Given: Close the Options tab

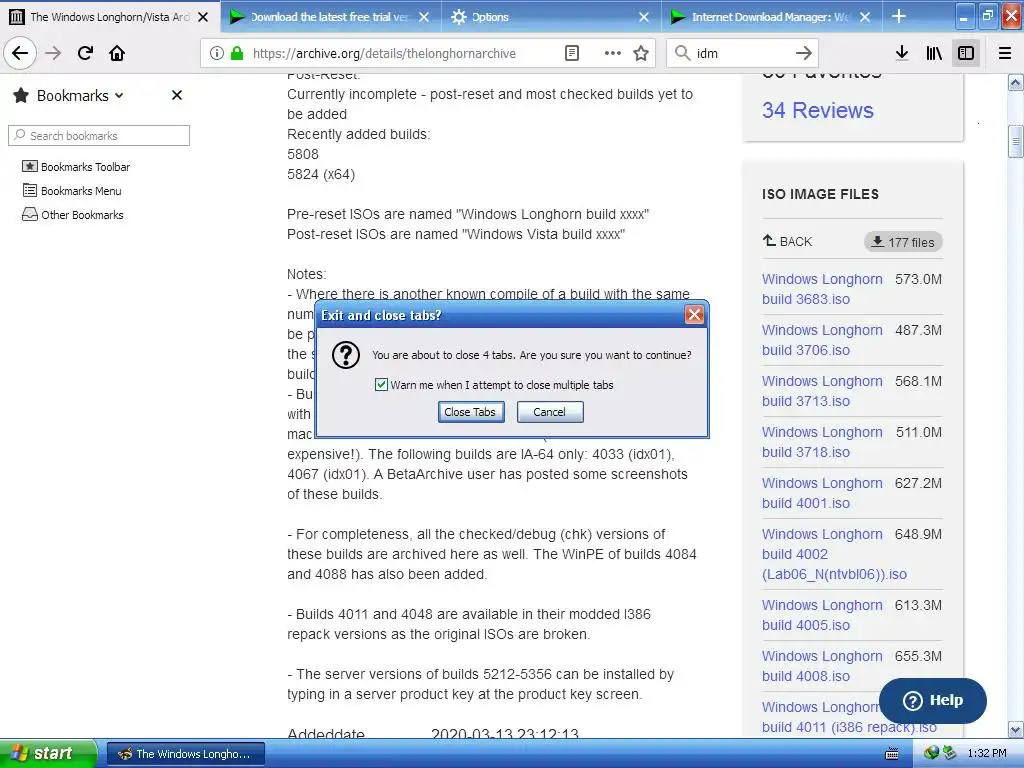Looking at the screenshot, I should click(x=644, y=17).
